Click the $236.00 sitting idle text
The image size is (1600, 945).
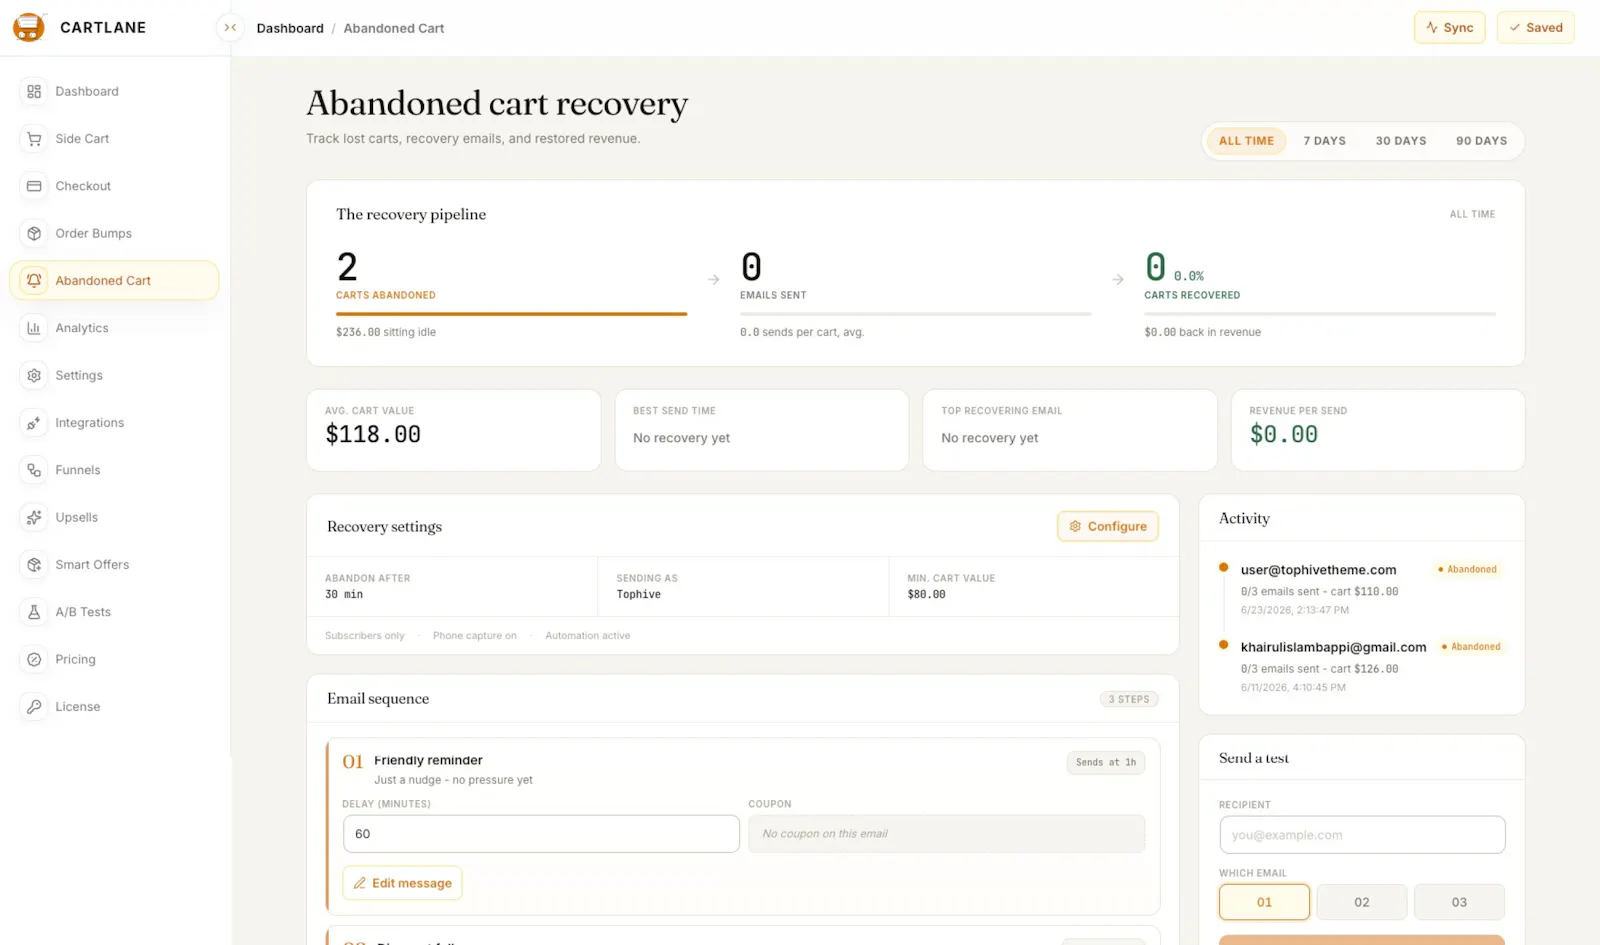pyautogui.click(x=386, y=332)
